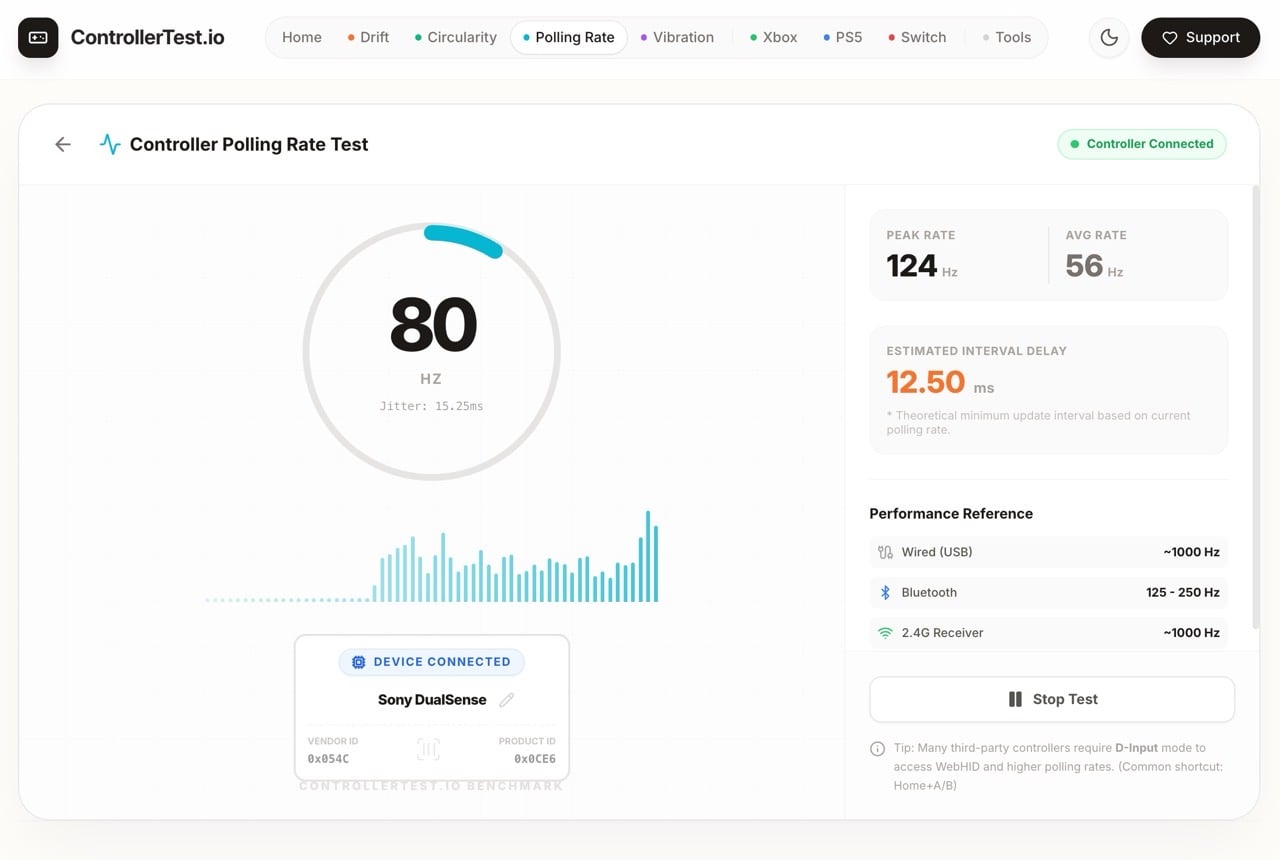
Task: Click the 2.4G Receiver wifi icon
Action: (884, 632)
